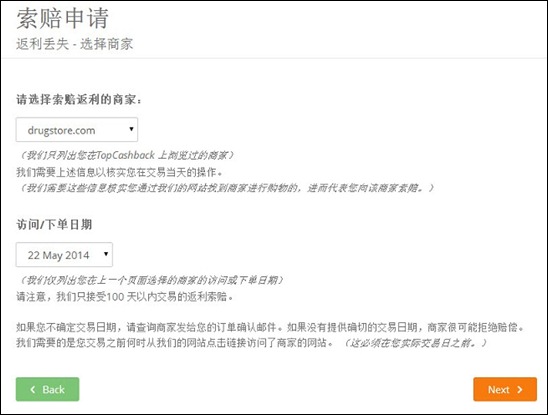The height and width of the screenshot is (415, 548).
Task: Click the 100 天以内 claim notice text
Action: (x=124, y=297)
